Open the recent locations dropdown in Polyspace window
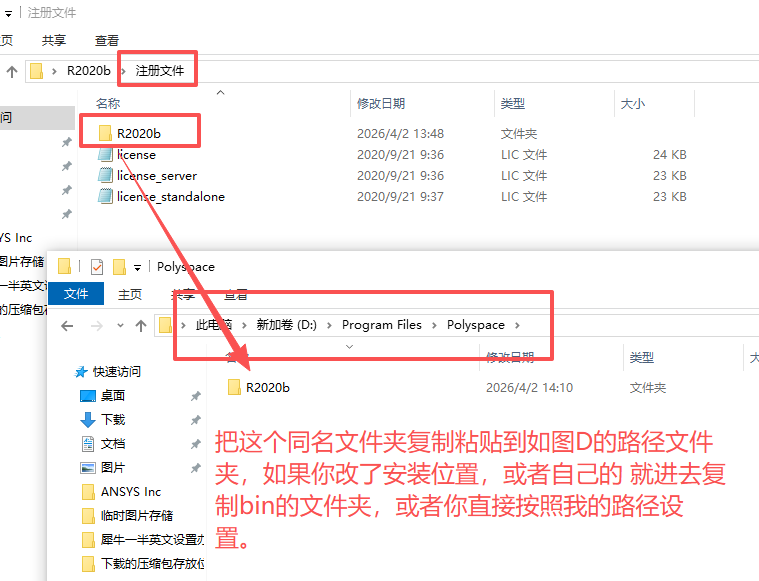The width and height of the screenshot is (759, 581). pos(120,325)
